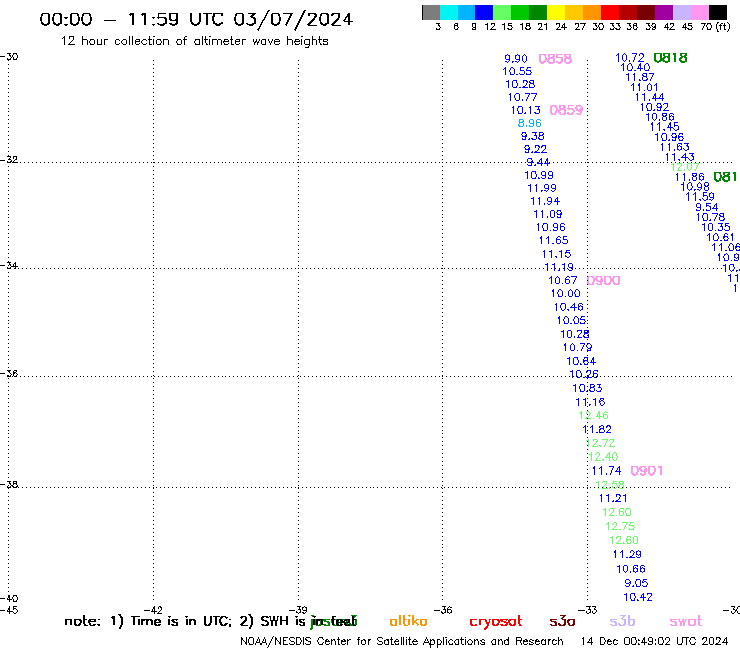The width and height of the screenshot is (740, 650).
Task: Click the longitude axis label '-42'
Action: [153, 610]
